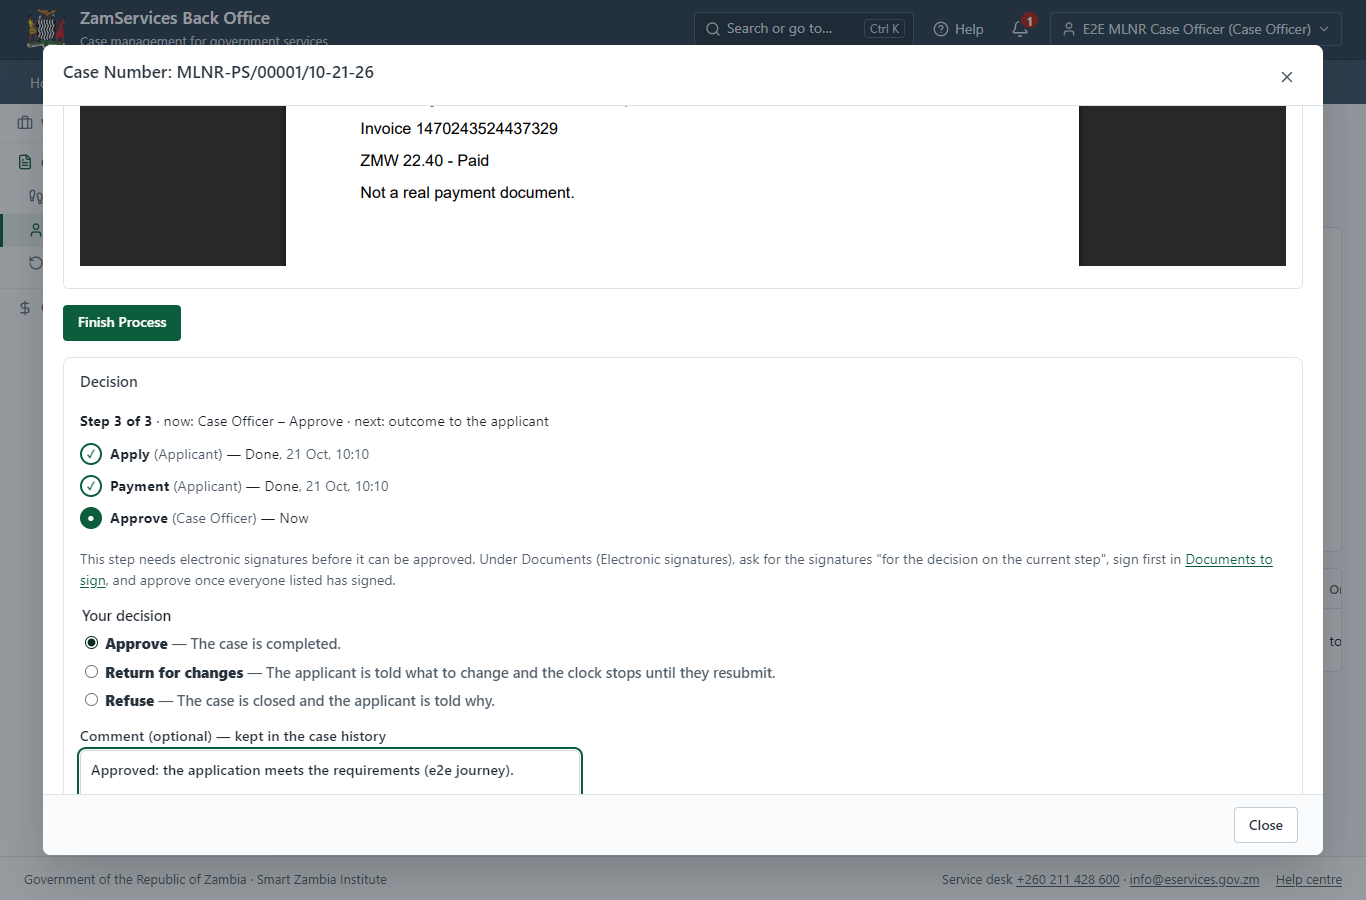Click the Step 3 of 3 label
This screenshot has height=900, width=1366.
116,421
